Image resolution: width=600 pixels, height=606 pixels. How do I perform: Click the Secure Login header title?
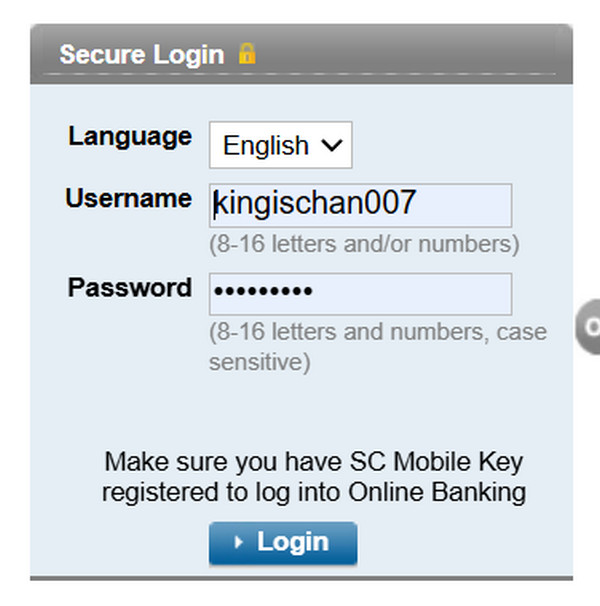[x=141, y=54]
